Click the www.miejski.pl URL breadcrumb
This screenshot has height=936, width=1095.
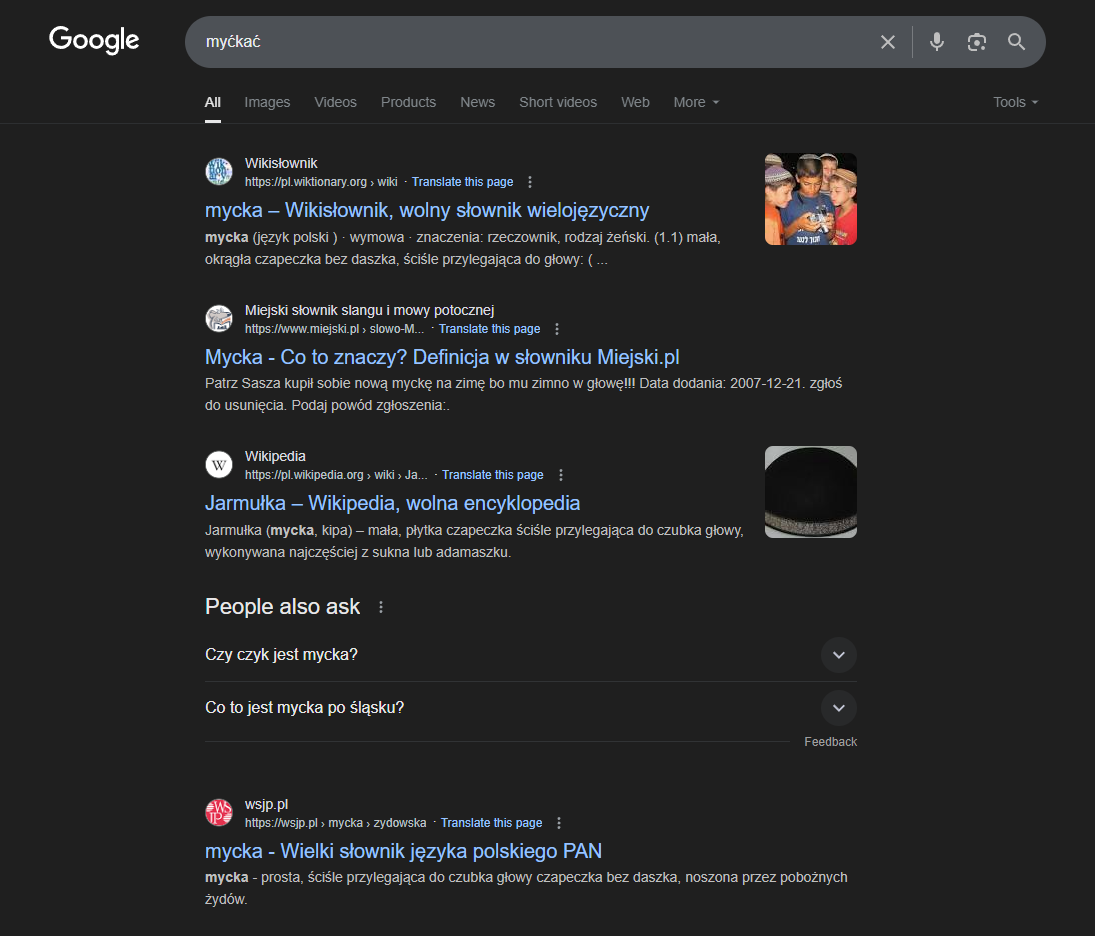pyautogui.click(x=335, y=329)
